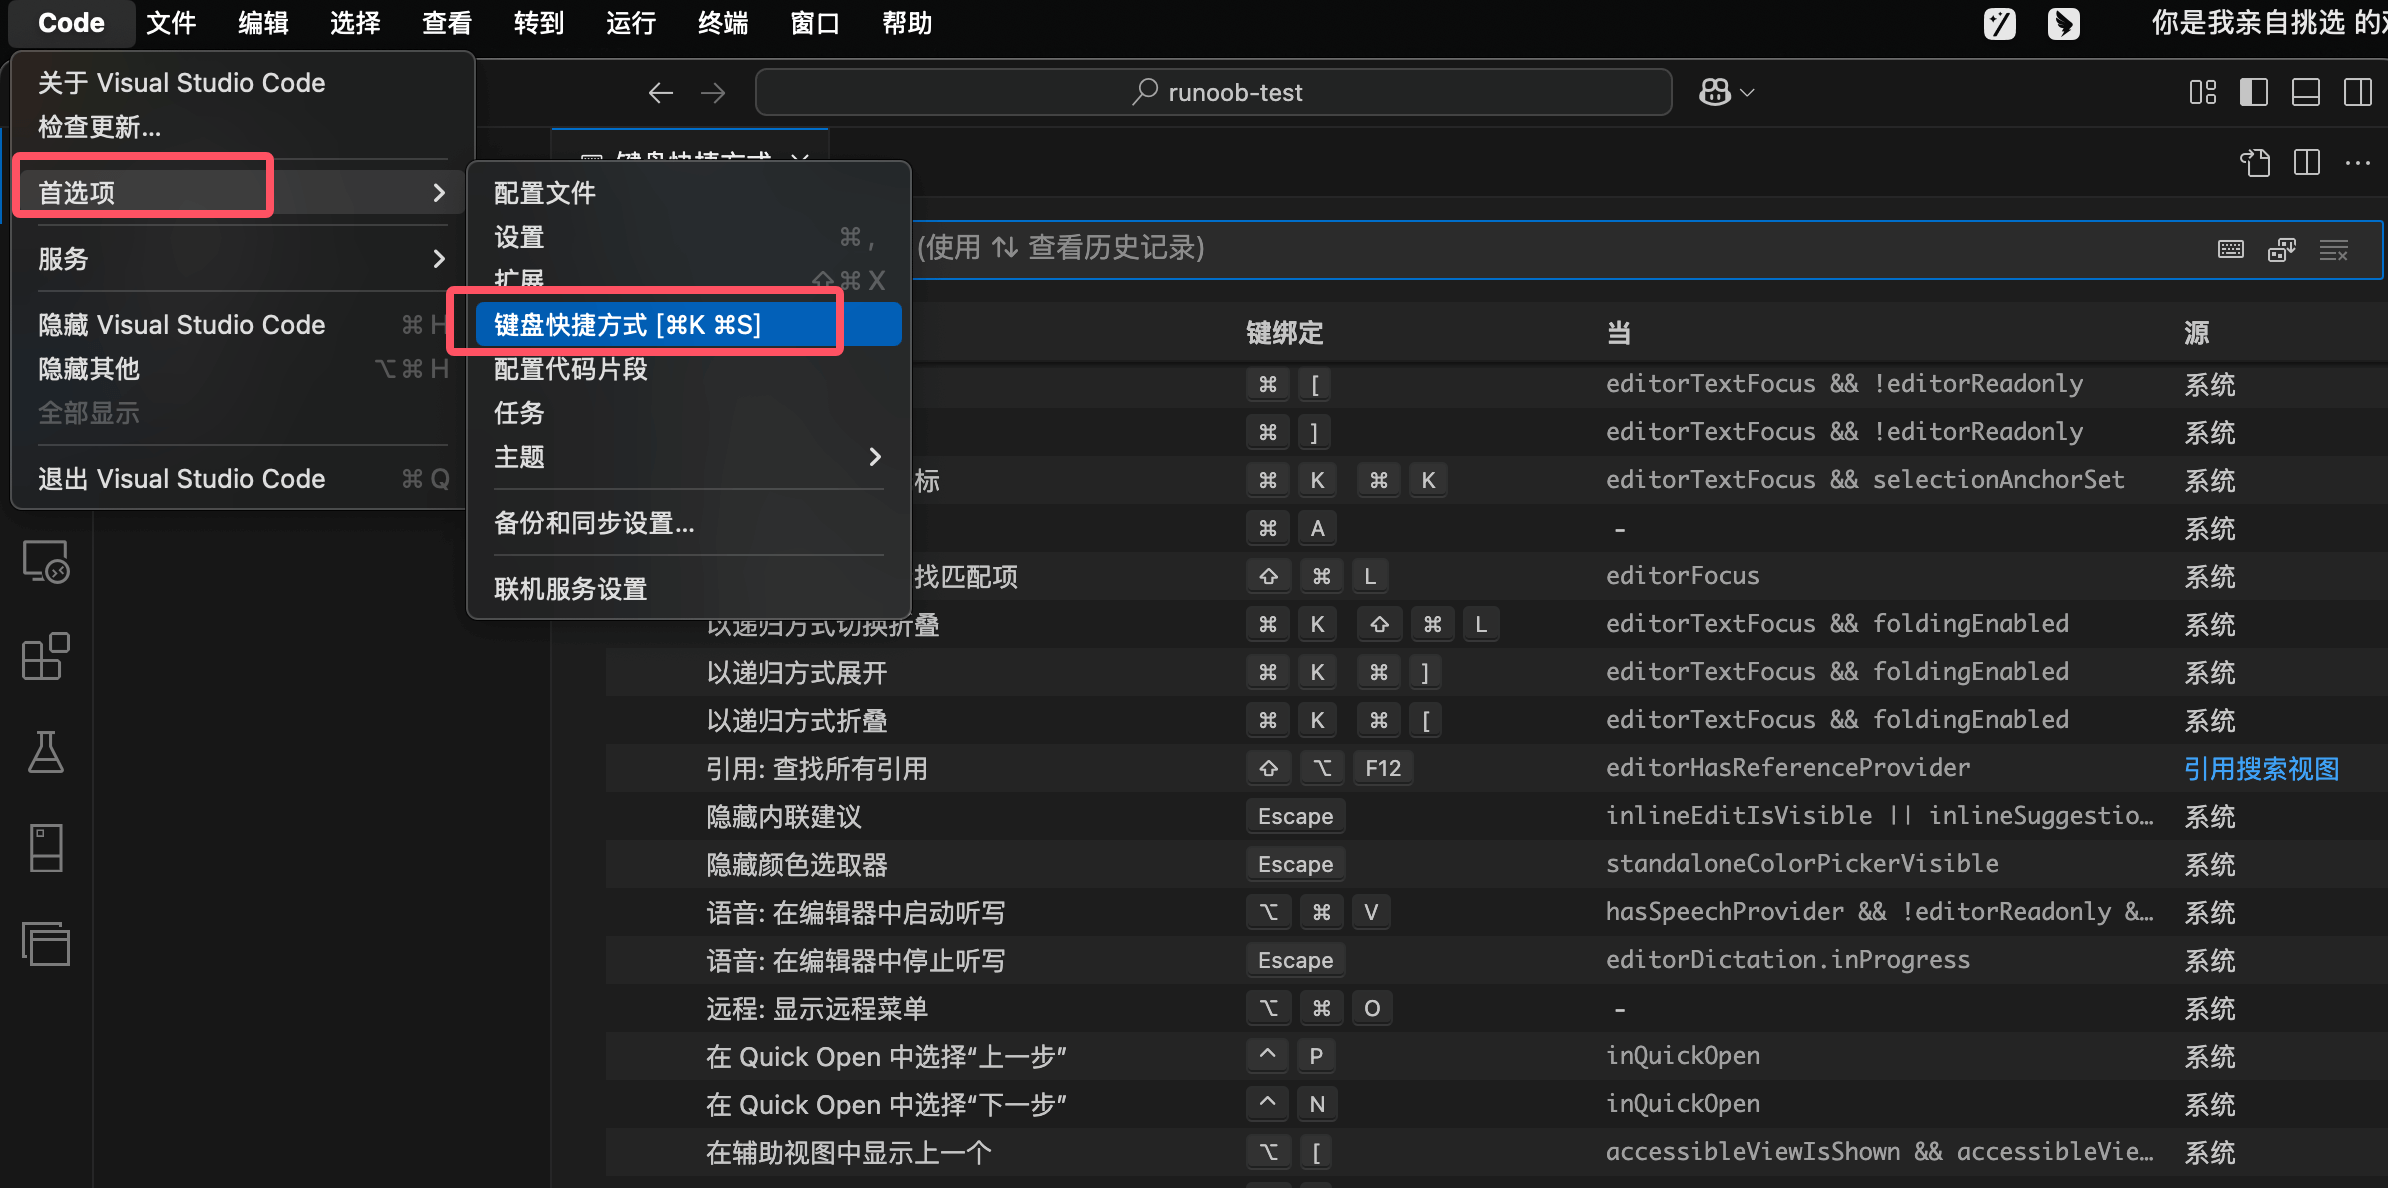Viewport: 2388px width, 1188px height.
Task: Split the editor to the right
Action: click(x=2307, y=162)
